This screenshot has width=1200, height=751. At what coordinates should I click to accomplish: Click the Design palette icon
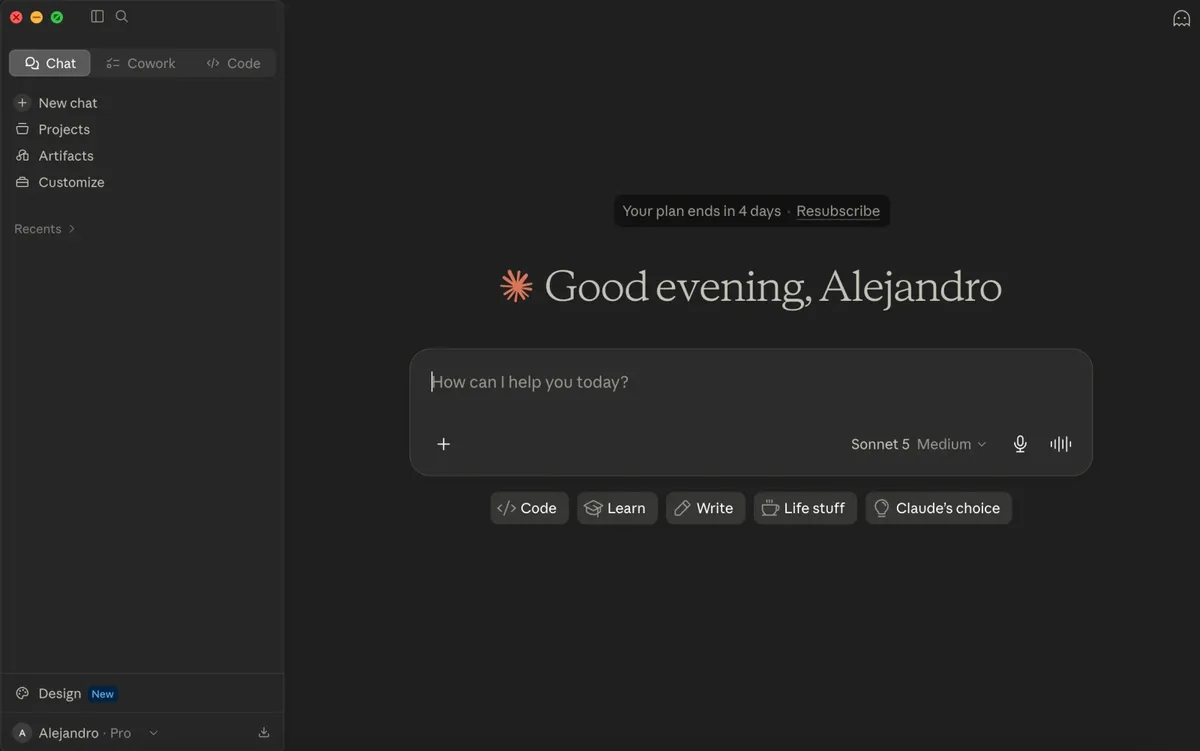(22, 693)
